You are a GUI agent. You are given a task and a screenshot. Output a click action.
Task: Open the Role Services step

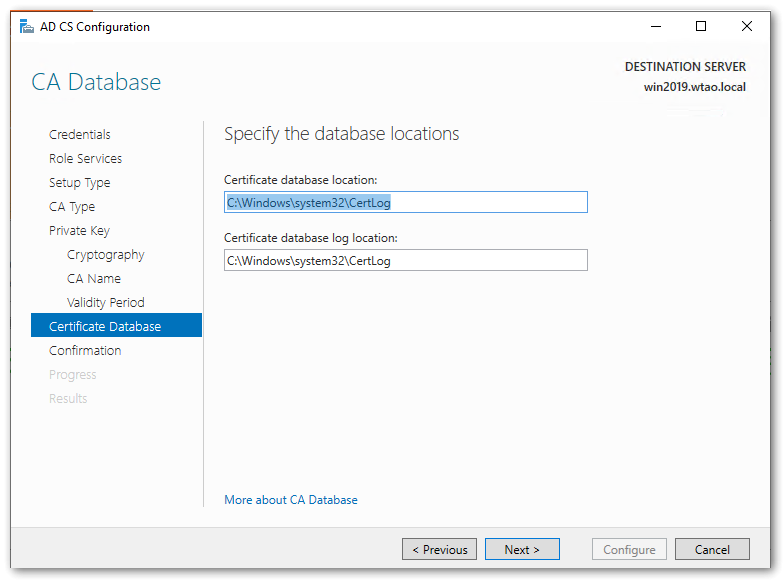[85, 158]
